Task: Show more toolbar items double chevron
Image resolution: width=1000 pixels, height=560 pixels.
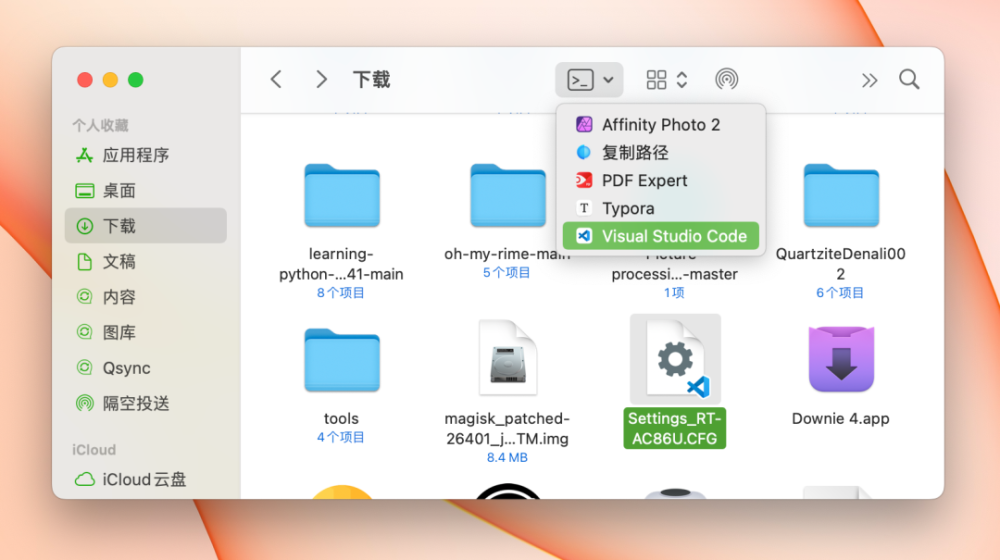Action: click(869, 80)
